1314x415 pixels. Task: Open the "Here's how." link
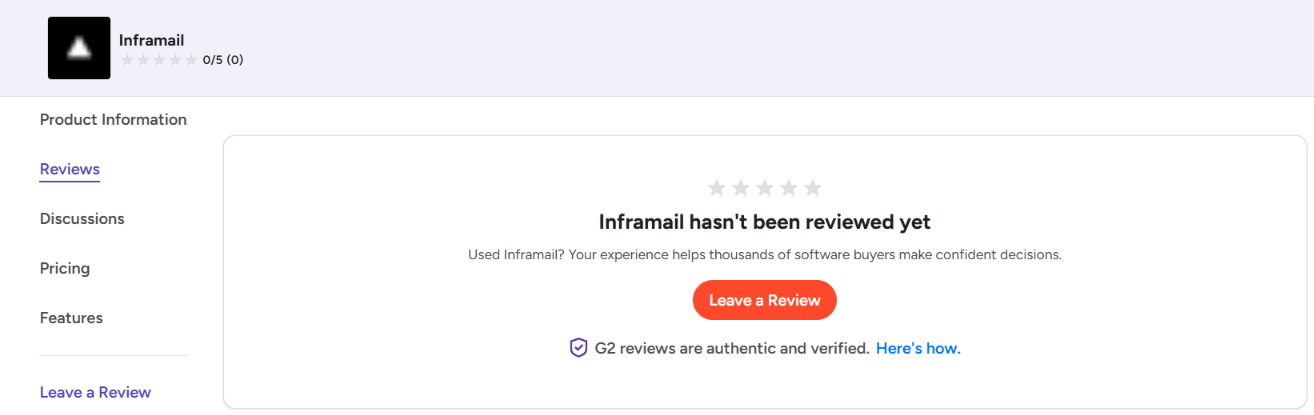(918, 349)
